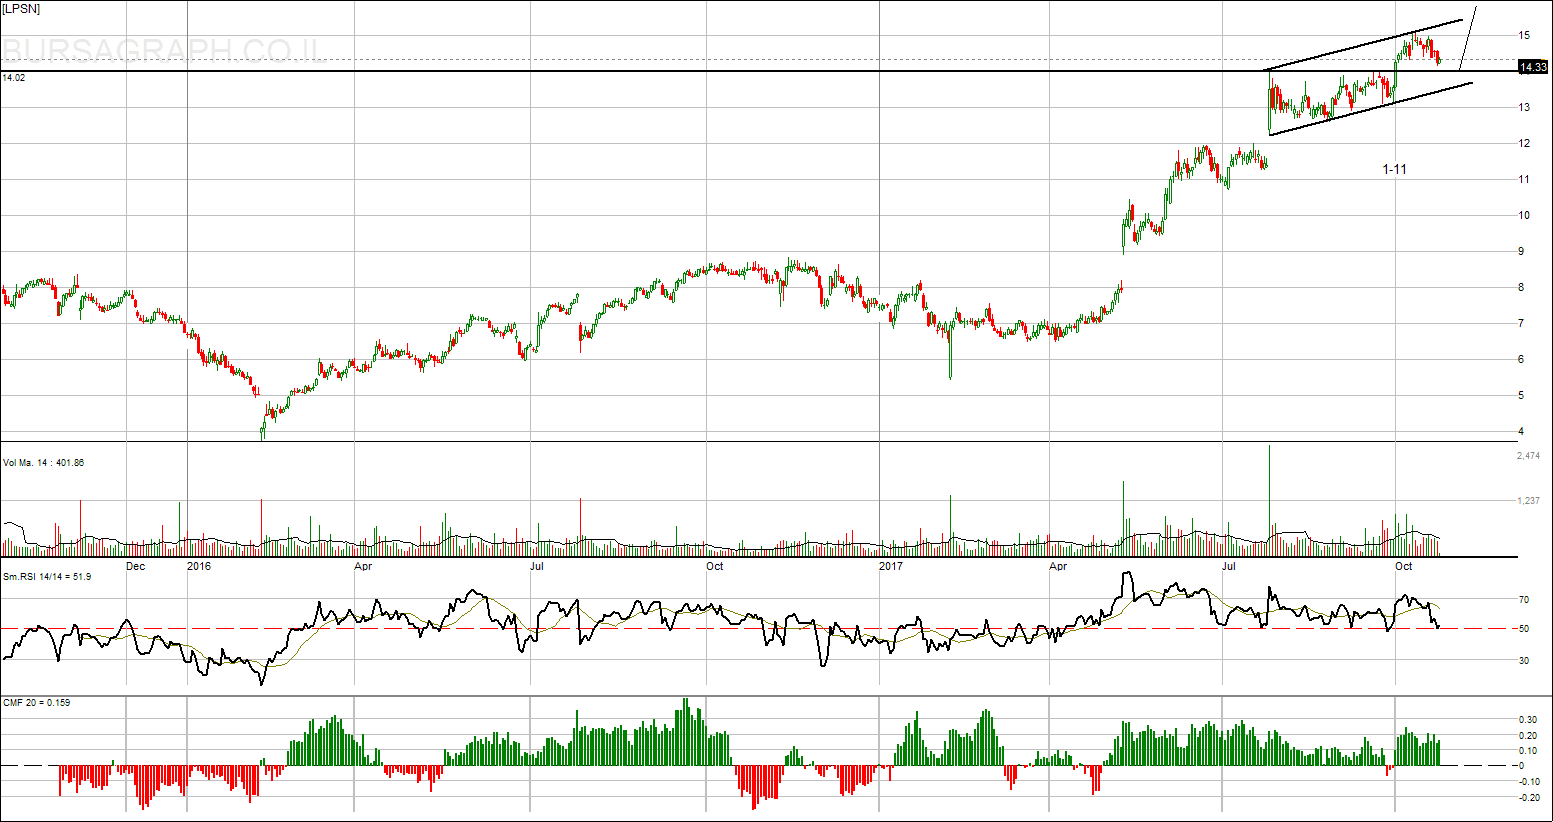The height and width of the screenshot is (822, 1553).
Task: Select the 14.33 current price tag
Action: (x=1533, y=67)
